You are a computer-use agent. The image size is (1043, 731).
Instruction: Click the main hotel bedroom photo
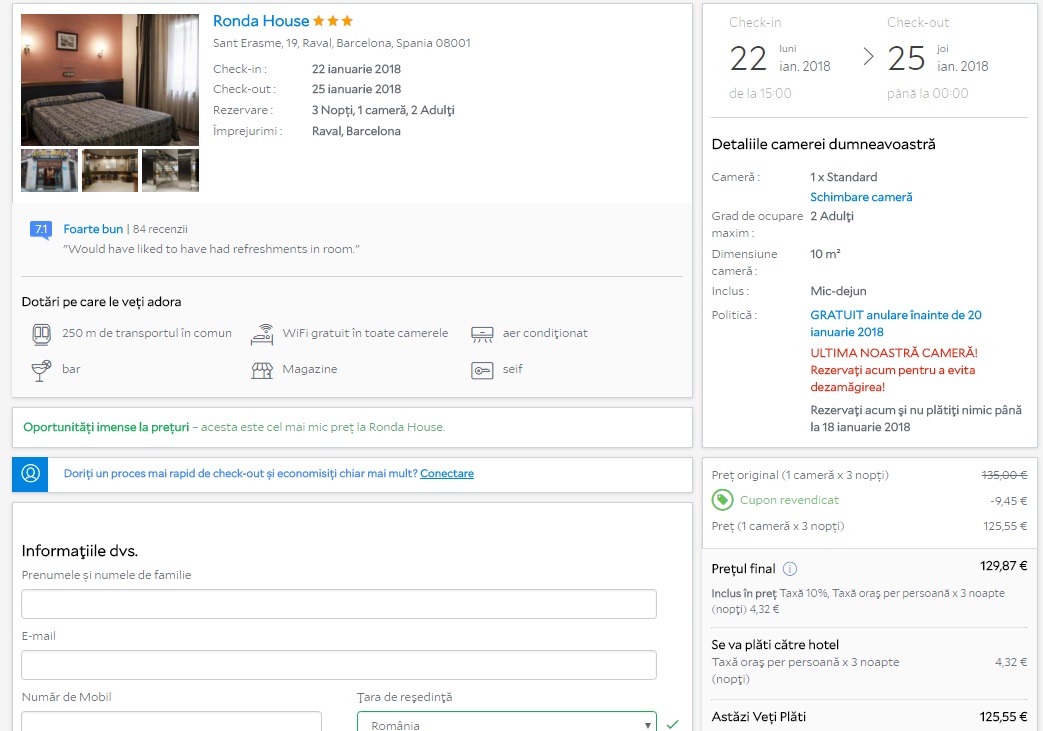point(110,79)
